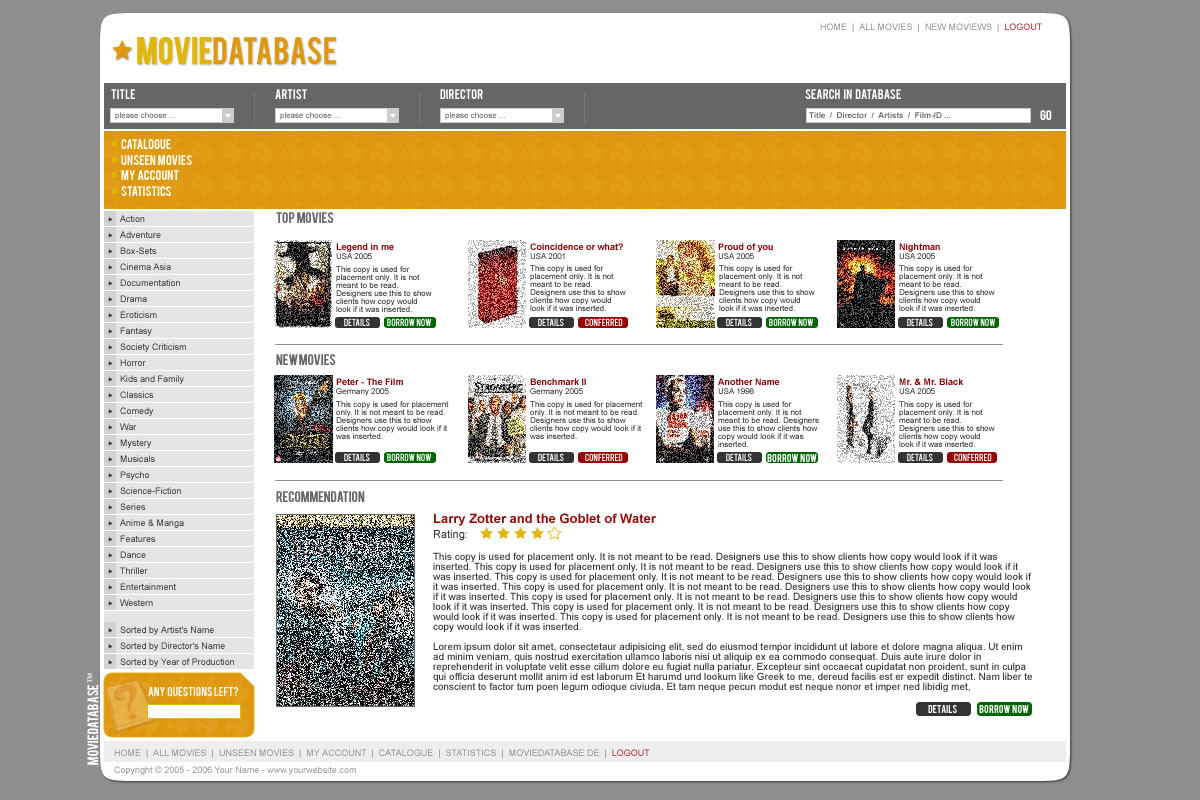Open the Title dropdown
The width and height of the screenshot is (1200, 800).
click(172, 115)
